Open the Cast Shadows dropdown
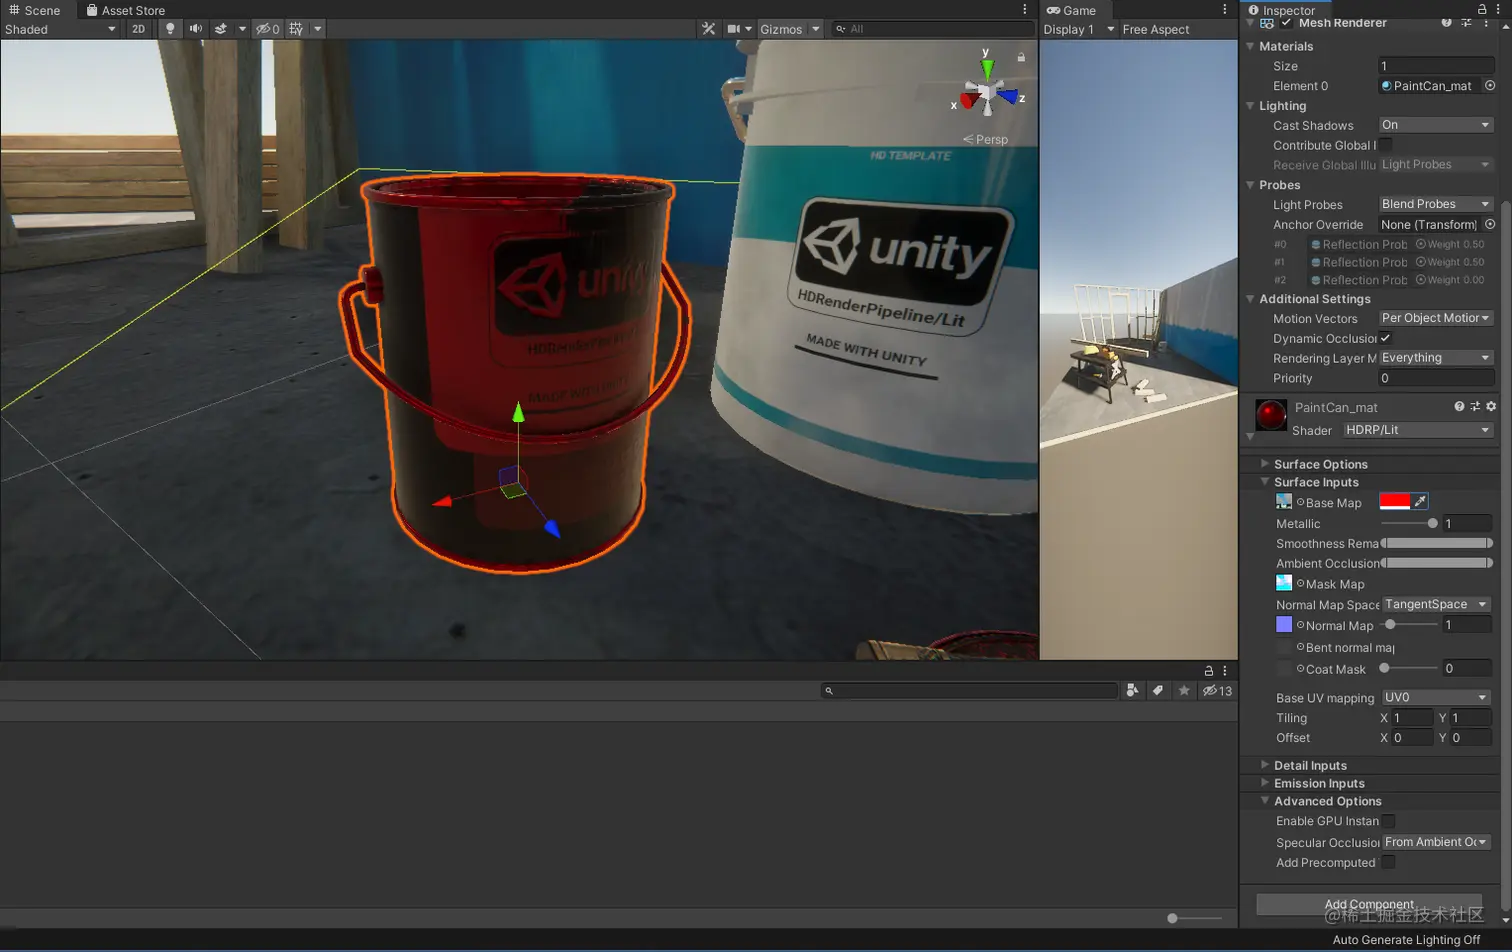This screenshot has width=1512, height=952. point(1435,125)
